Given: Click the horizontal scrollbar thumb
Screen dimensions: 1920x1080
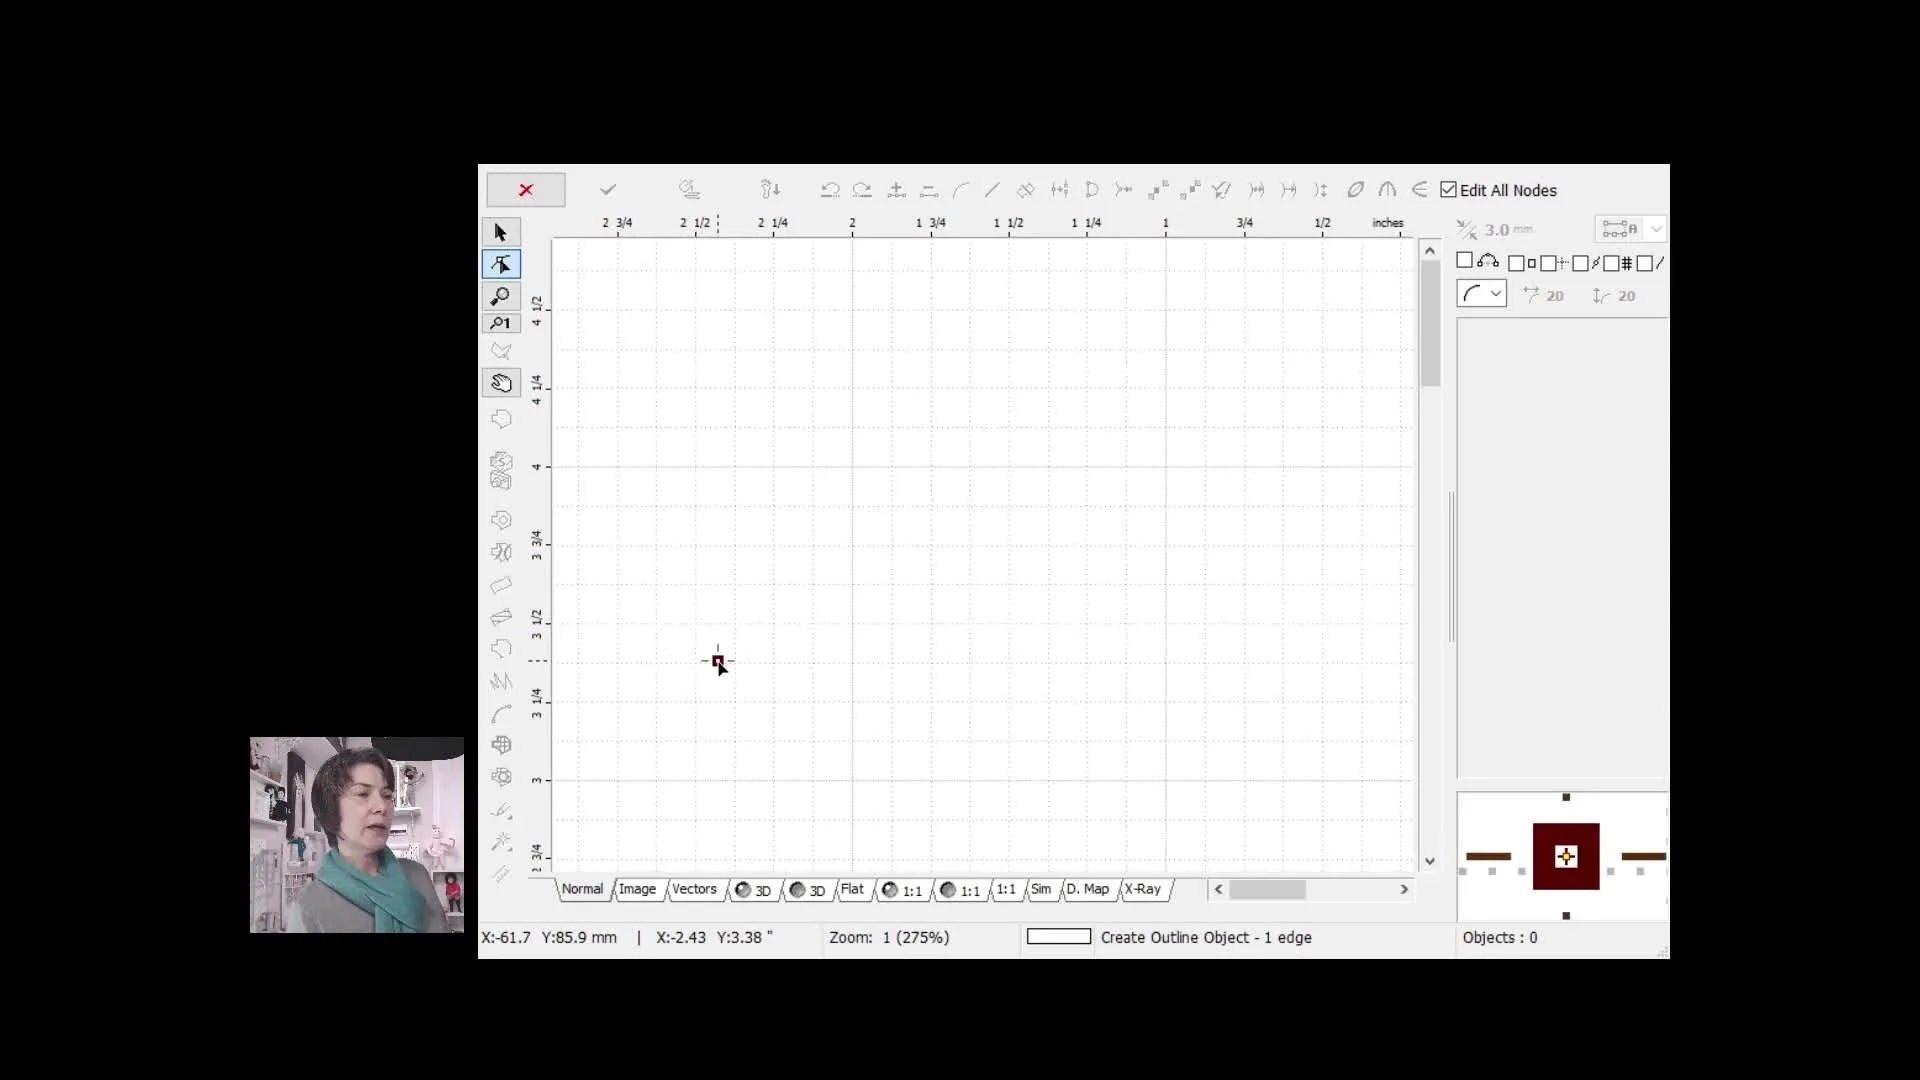Looking at the screenshot, I should coord(1267,889).
